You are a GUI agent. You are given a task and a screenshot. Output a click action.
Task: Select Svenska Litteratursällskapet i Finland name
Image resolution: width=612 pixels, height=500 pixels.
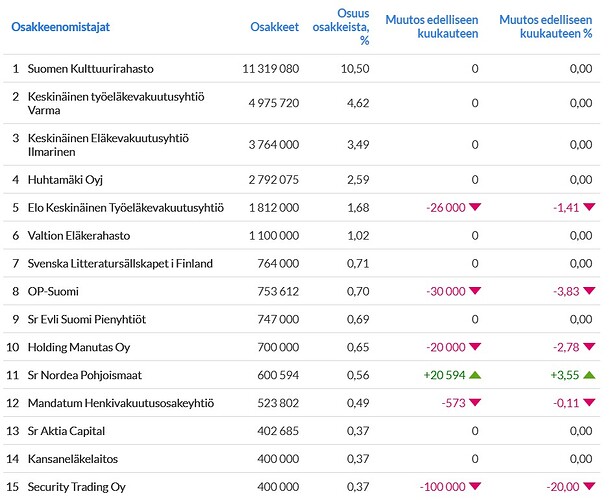[x=120, y=263]
